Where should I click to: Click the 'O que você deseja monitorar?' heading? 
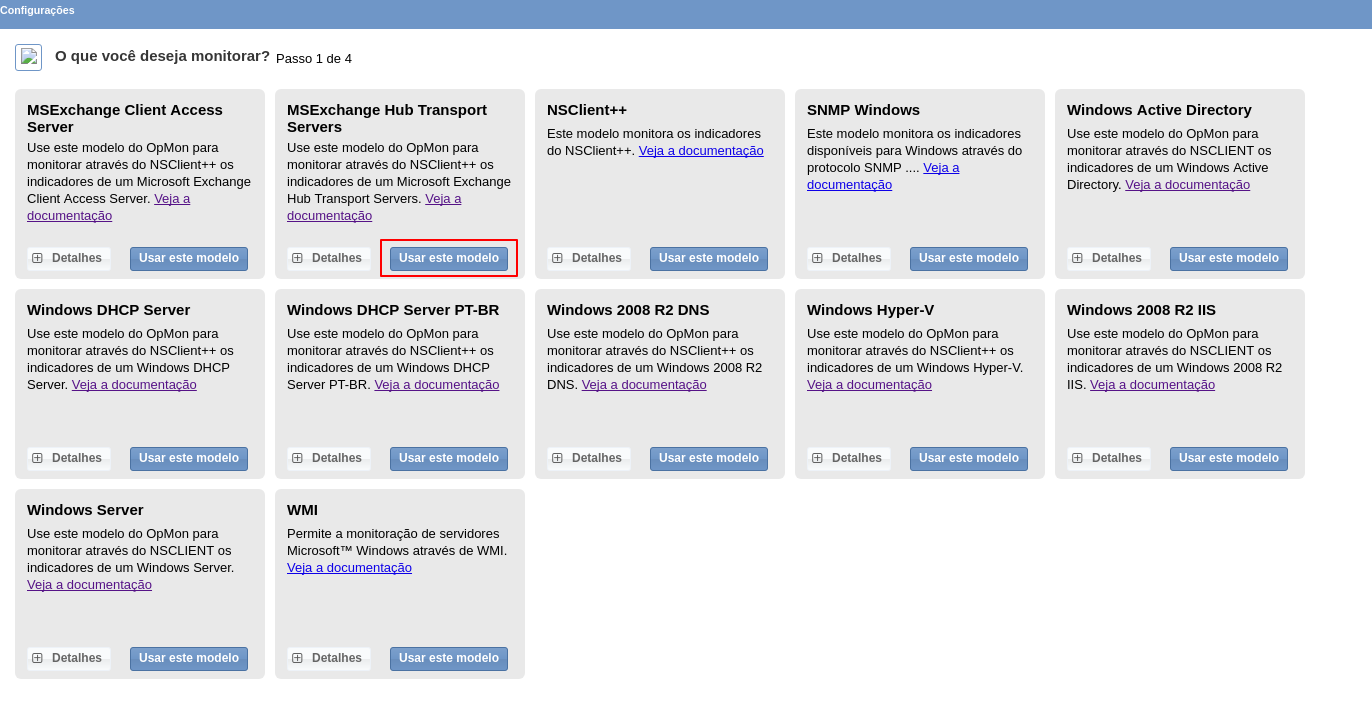[x=162, y=56]
